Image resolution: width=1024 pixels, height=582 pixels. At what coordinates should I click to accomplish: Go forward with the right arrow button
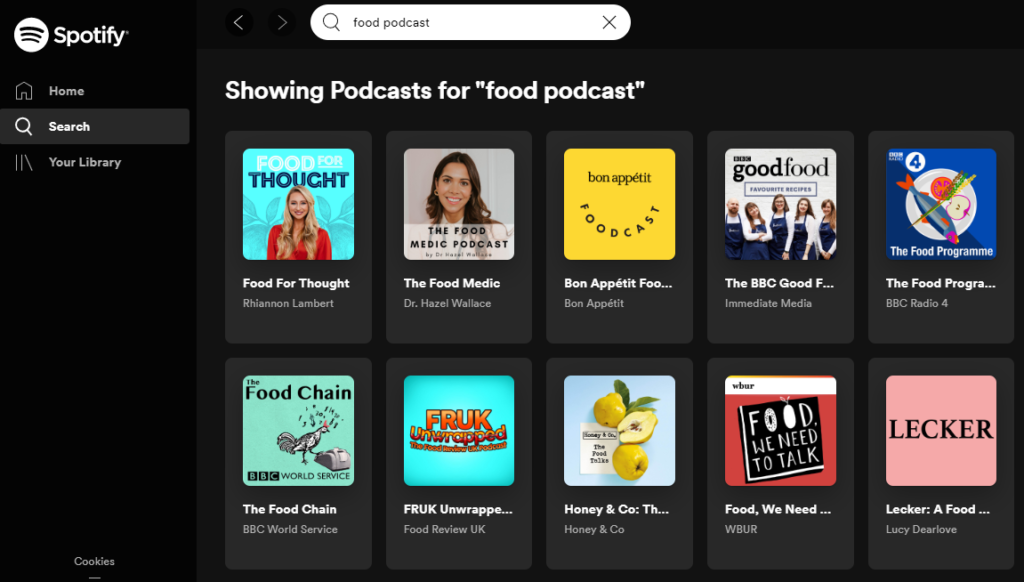pyautogui.click(x=282, y=22)
